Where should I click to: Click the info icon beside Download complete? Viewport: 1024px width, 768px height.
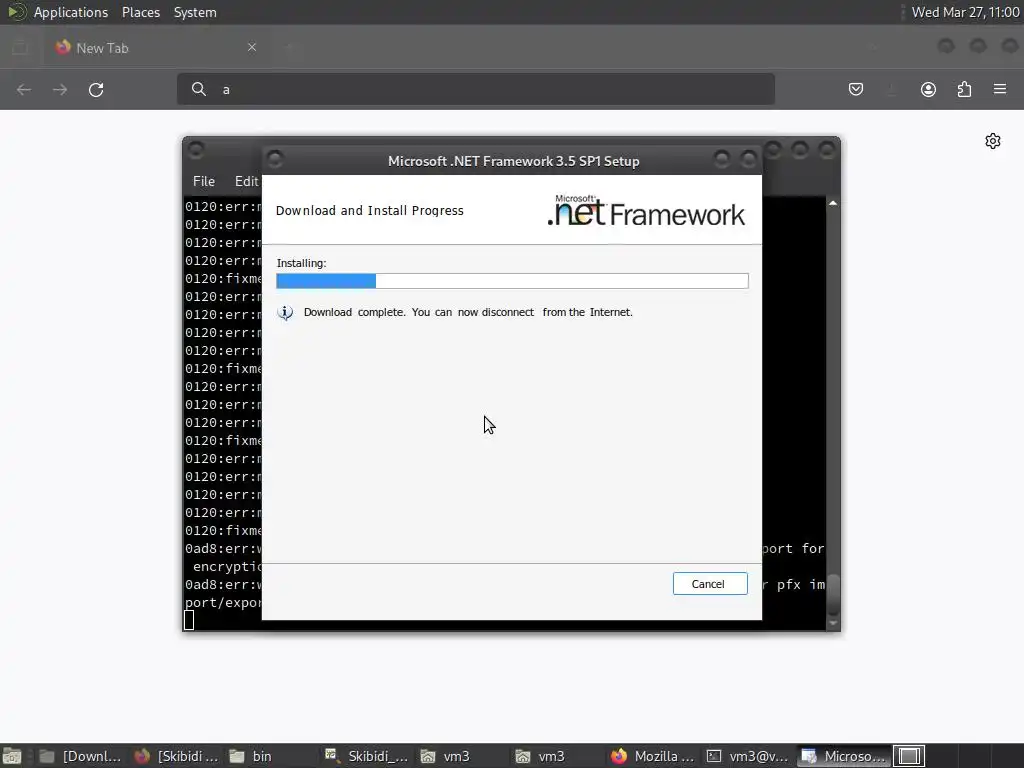[x=285, y=312]
